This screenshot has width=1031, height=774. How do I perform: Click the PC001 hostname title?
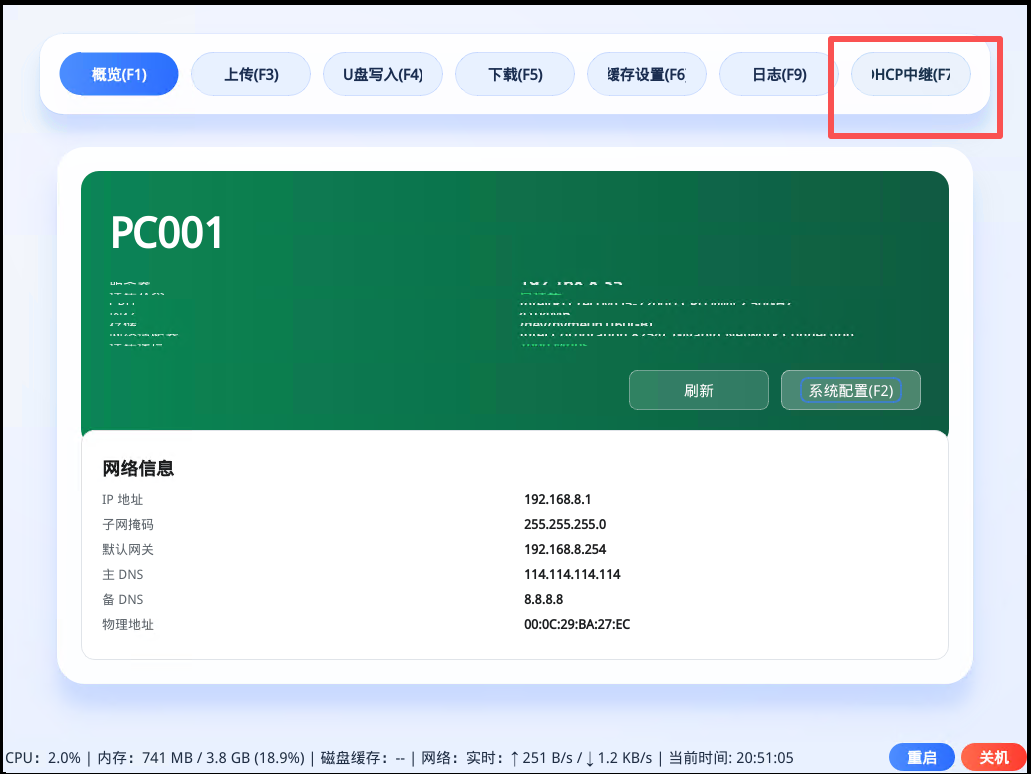167,233
